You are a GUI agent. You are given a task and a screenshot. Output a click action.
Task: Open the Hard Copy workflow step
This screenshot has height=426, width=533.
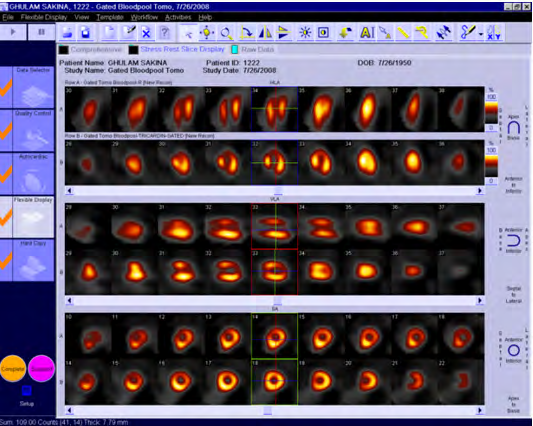[33, 260]
